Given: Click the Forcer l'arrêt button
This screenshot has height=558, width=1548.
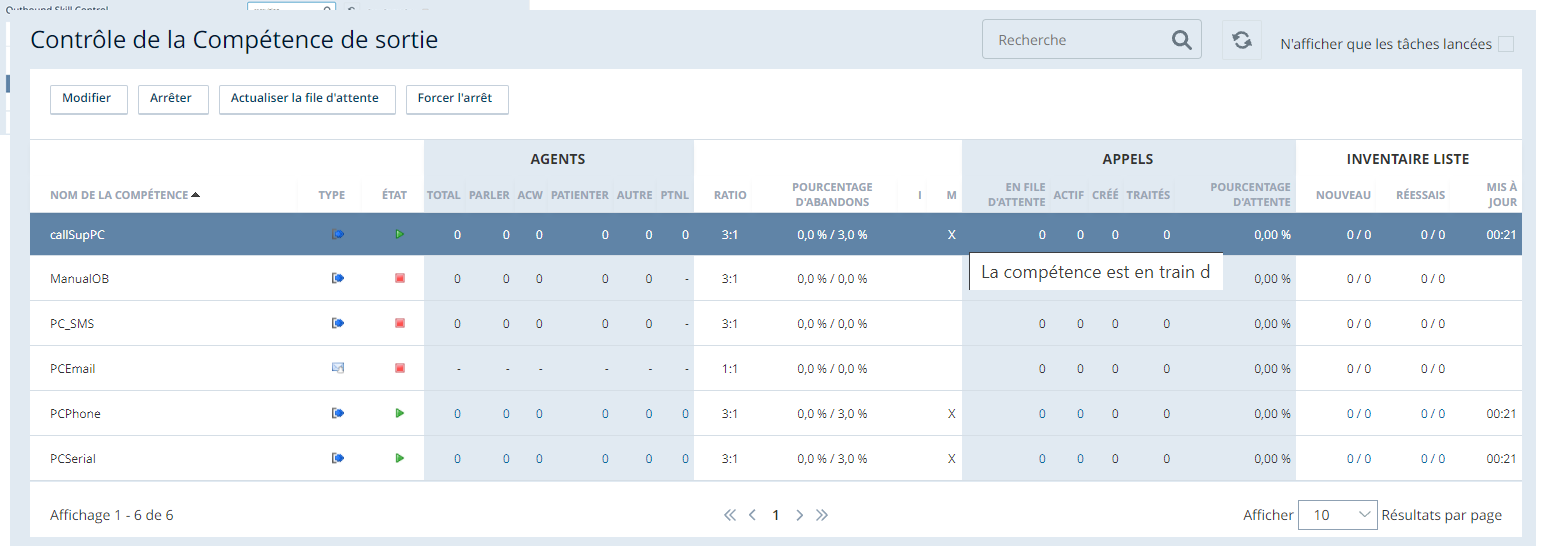Looking at the screenshot, I should pos(456,99).
